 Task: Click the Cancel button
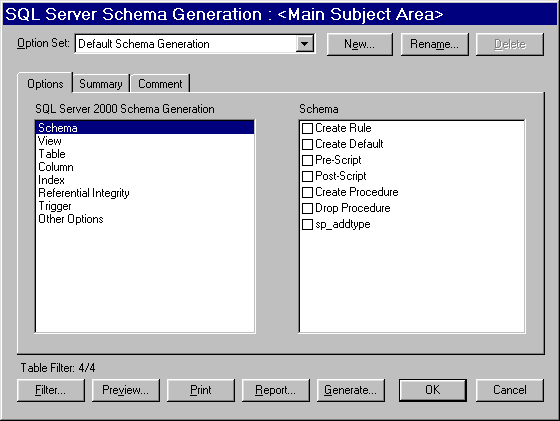pyautogui.click(x=510, y=390)
